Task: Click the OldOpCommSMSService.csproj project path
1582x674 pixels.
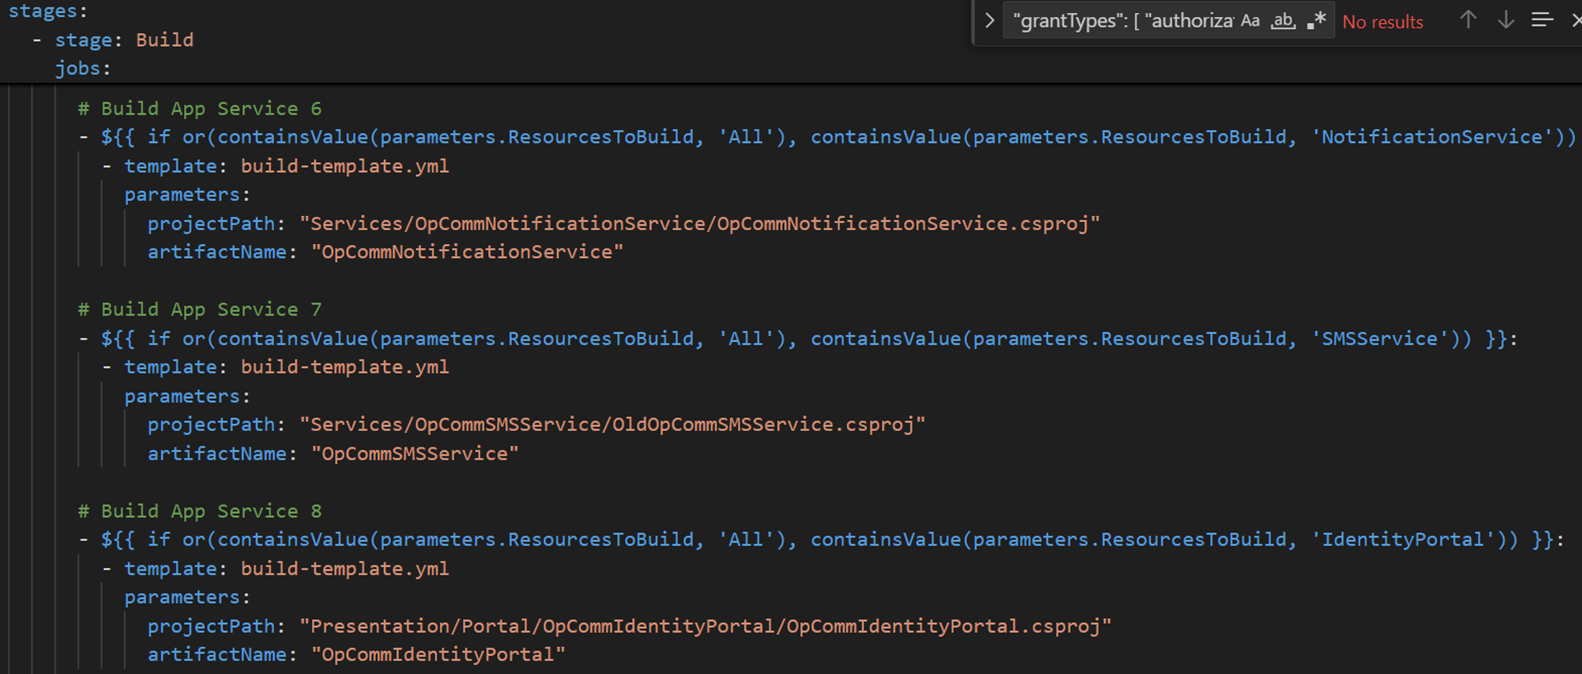Action: [x=612, y=425]
